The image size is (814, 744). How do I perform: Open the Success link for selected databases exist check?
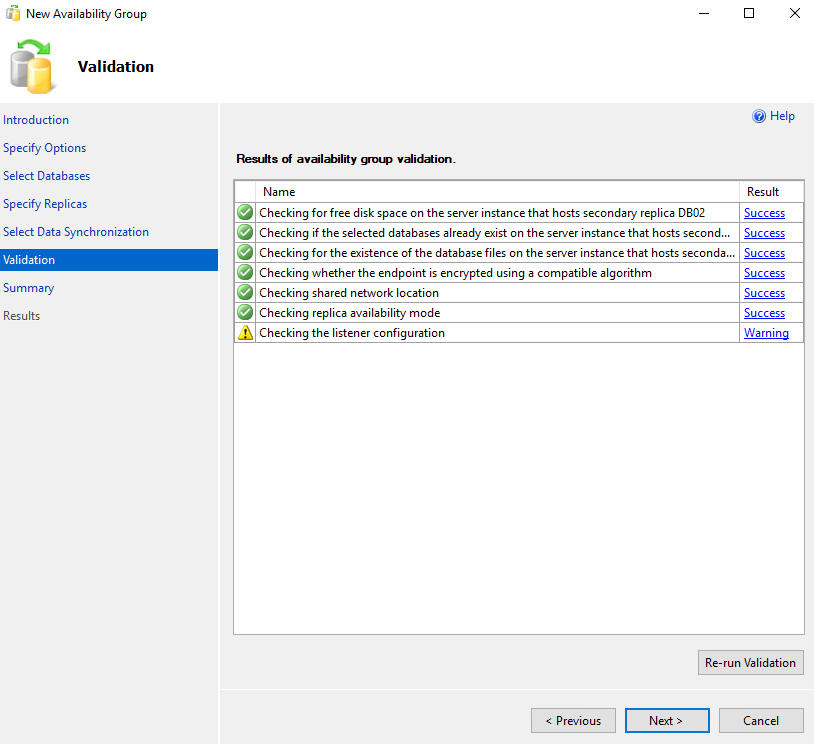pyautogui.click(x=764, y=233)
